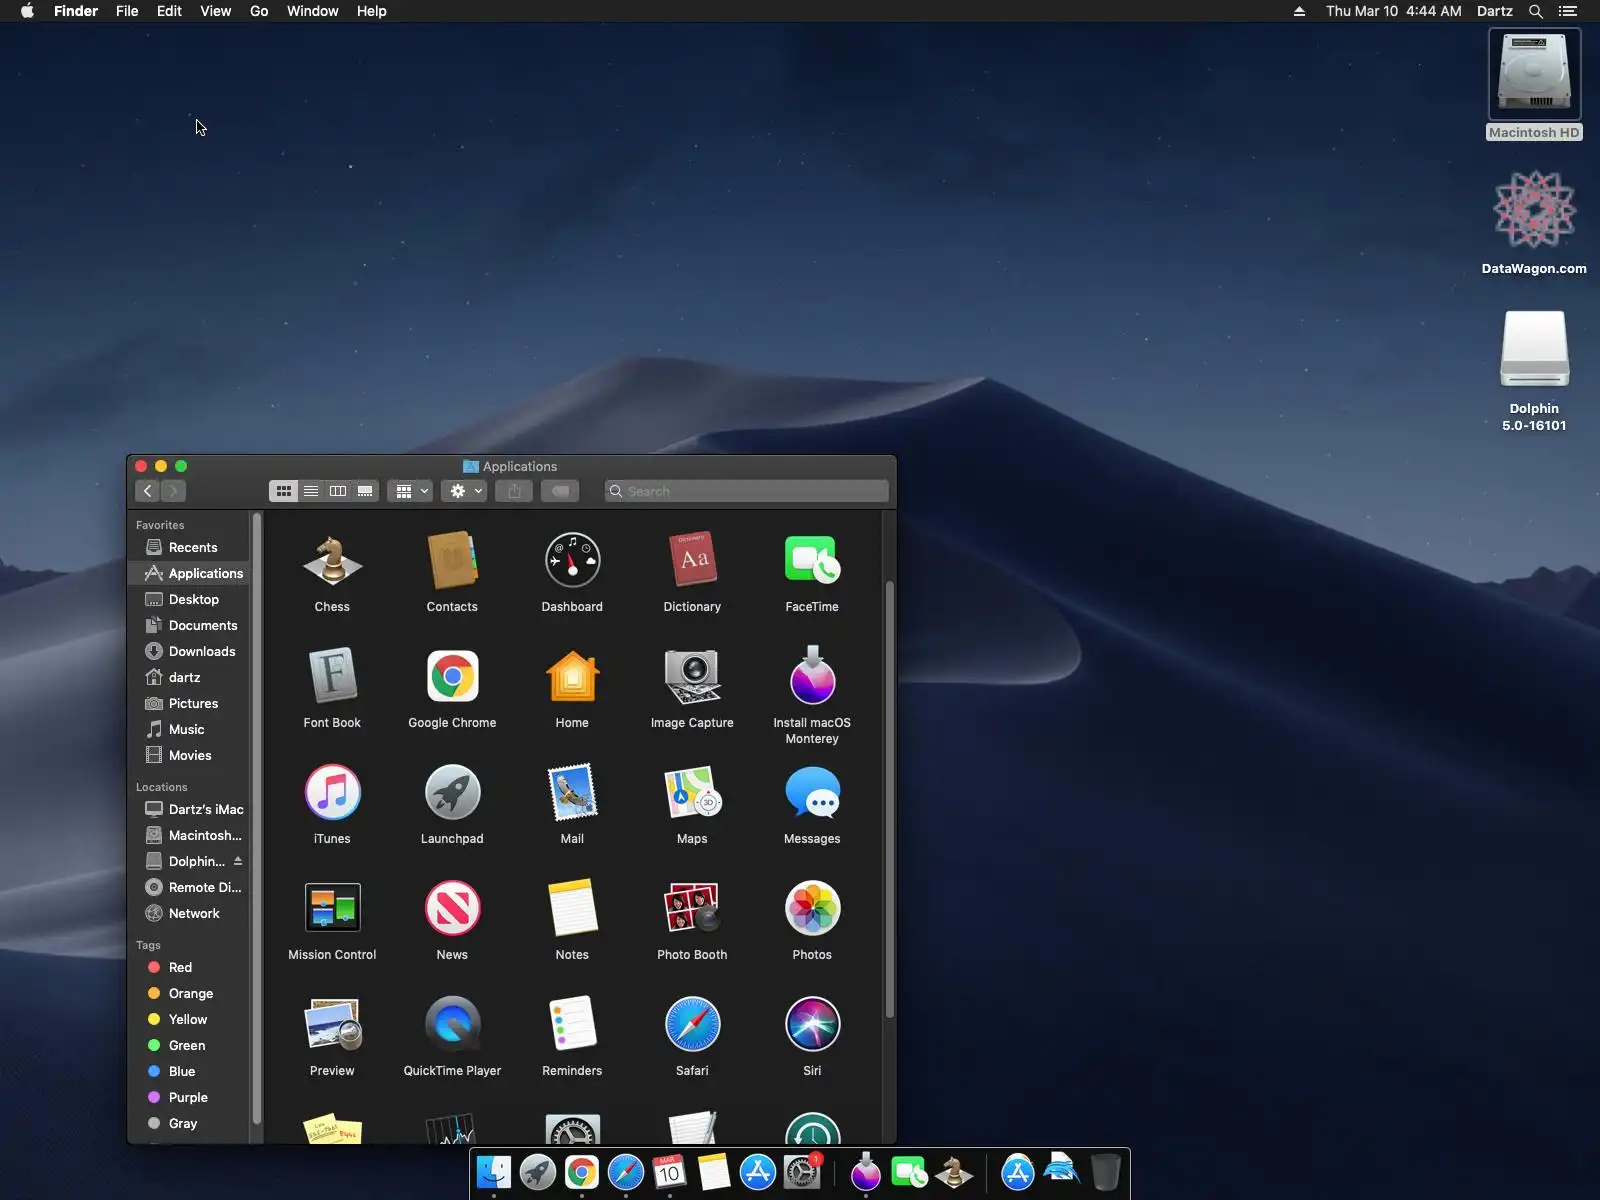
Task: Open Calendar from the Dock
Action: click(x=669, y=1172)
